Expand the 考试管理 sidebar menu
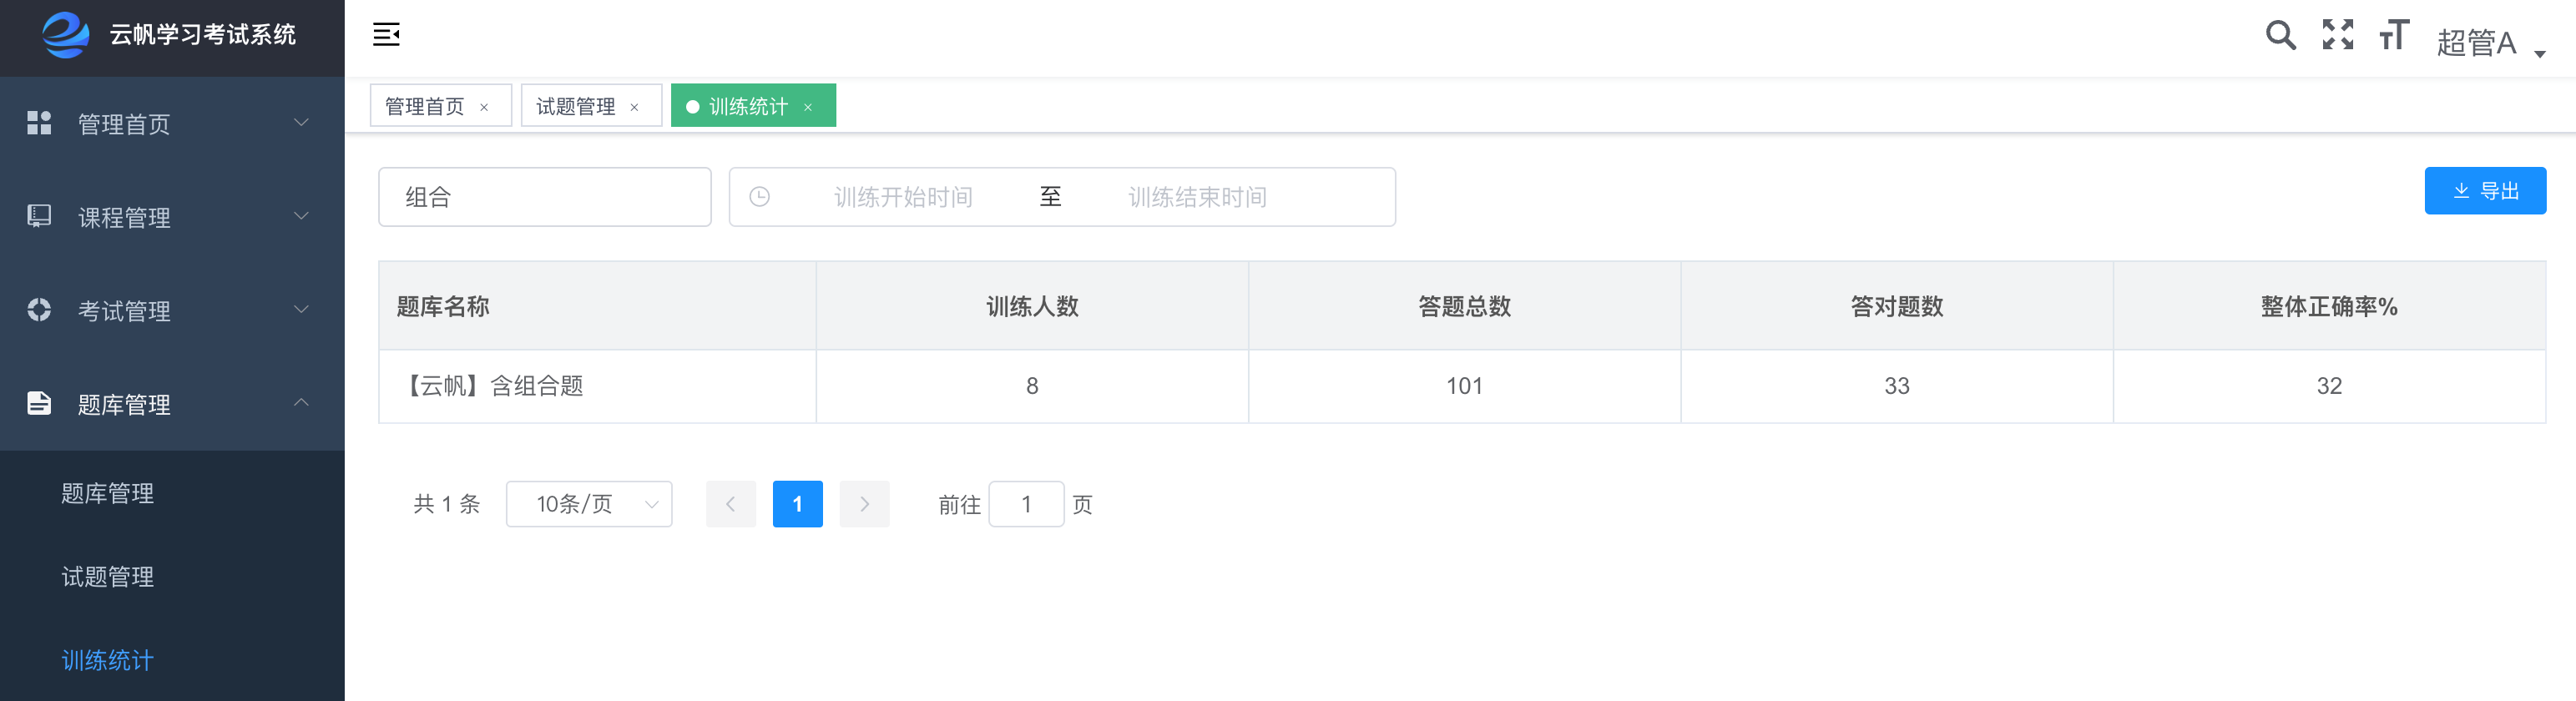The image size is (2576, 701). (172, 310)
